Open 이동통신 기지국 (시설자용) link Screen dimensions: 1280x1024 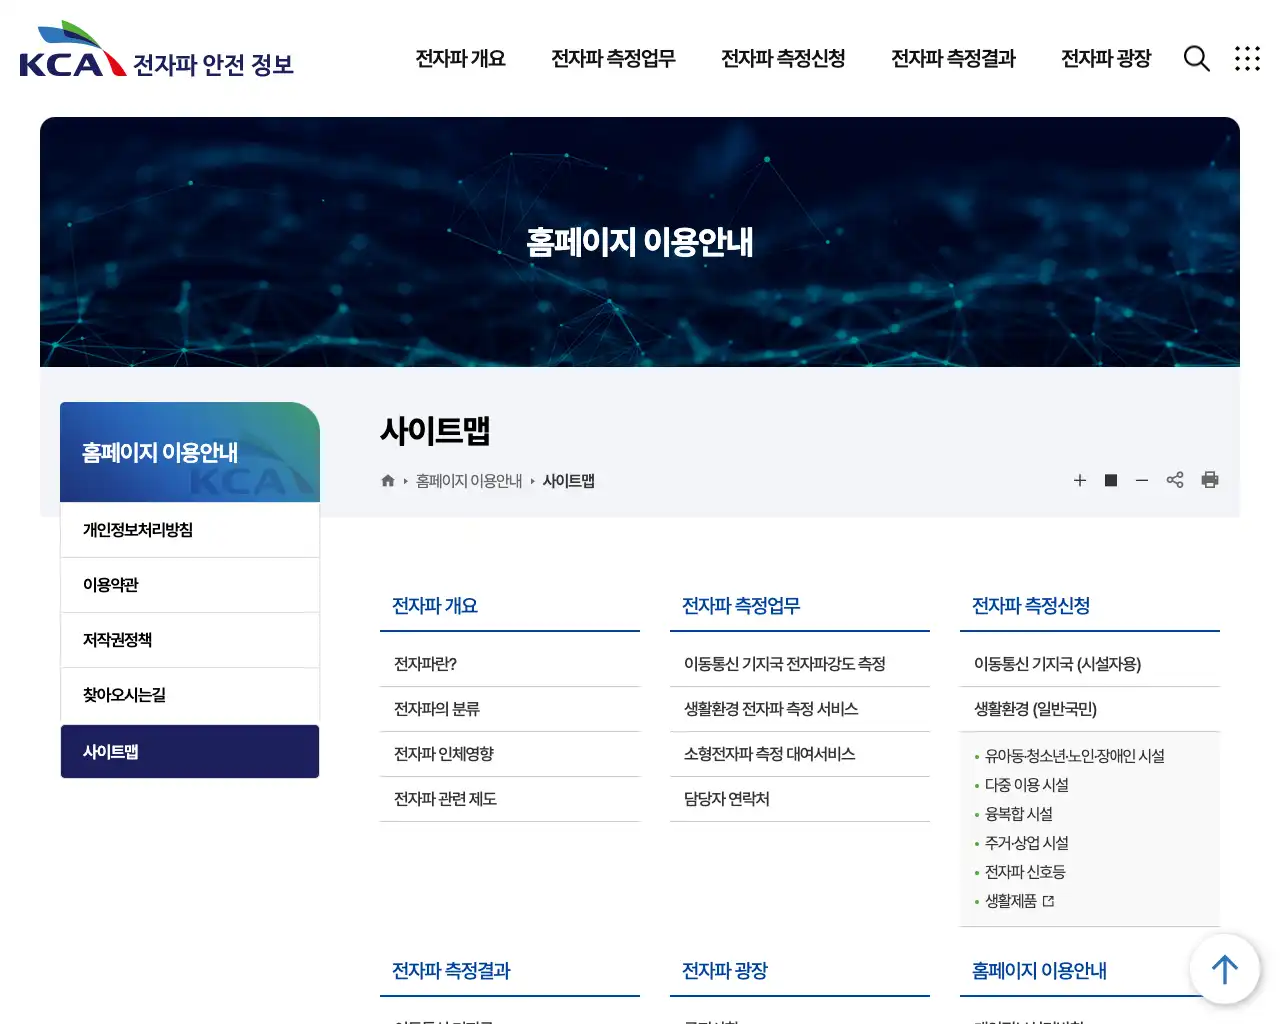1057,663
